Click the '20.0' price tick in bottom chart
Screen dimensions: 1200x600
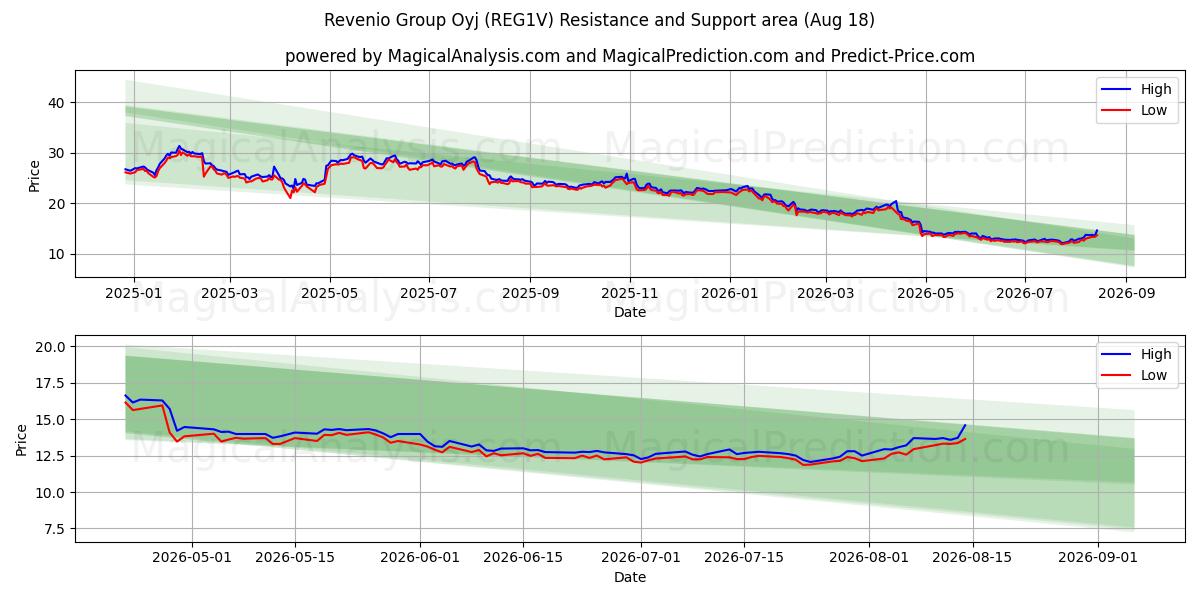pos(52,347)
